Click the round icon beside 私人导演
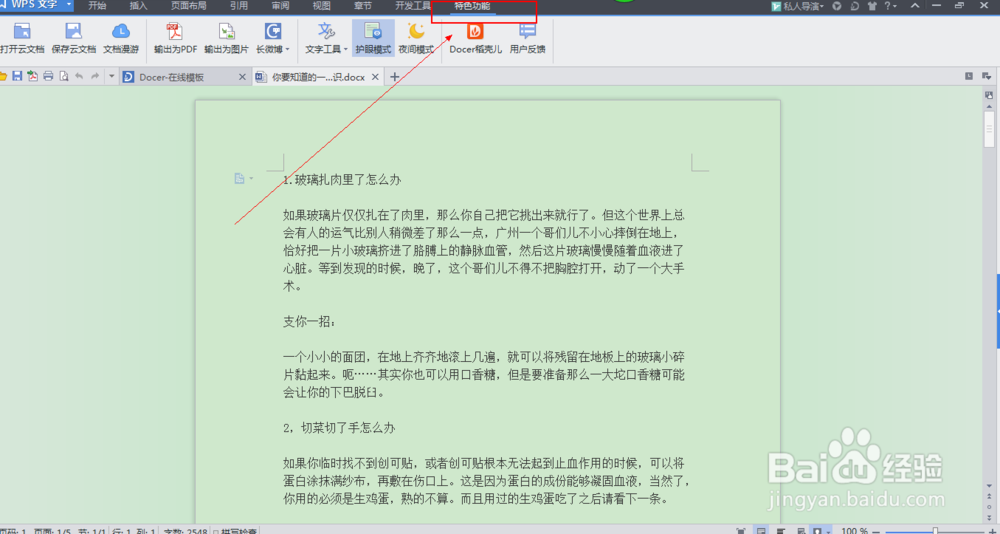This screenshot has height=534, width=1000. coord(837,6)
